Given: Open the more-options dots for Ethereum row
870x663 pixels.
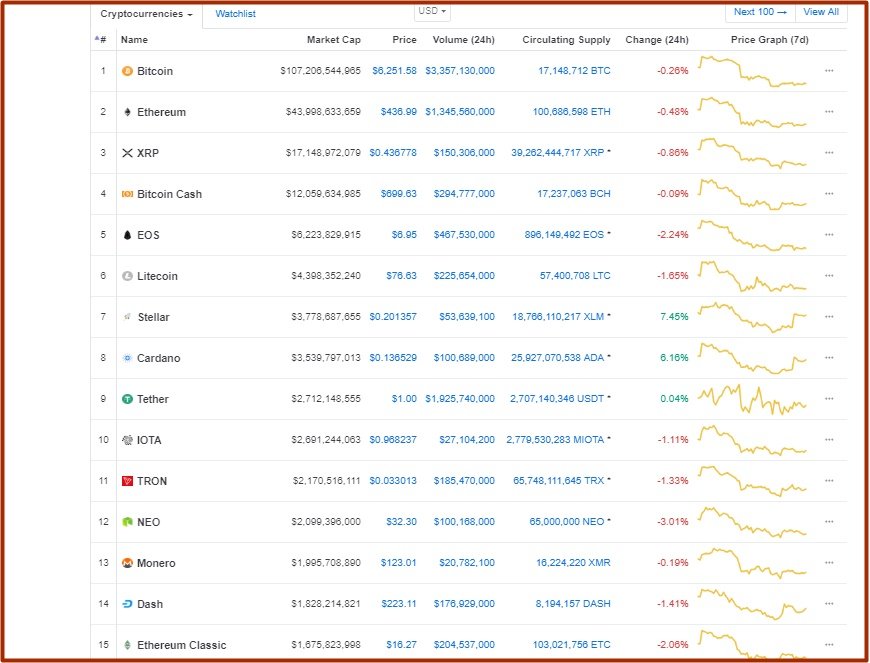Looking at the screenshot, I should point(829,112).
